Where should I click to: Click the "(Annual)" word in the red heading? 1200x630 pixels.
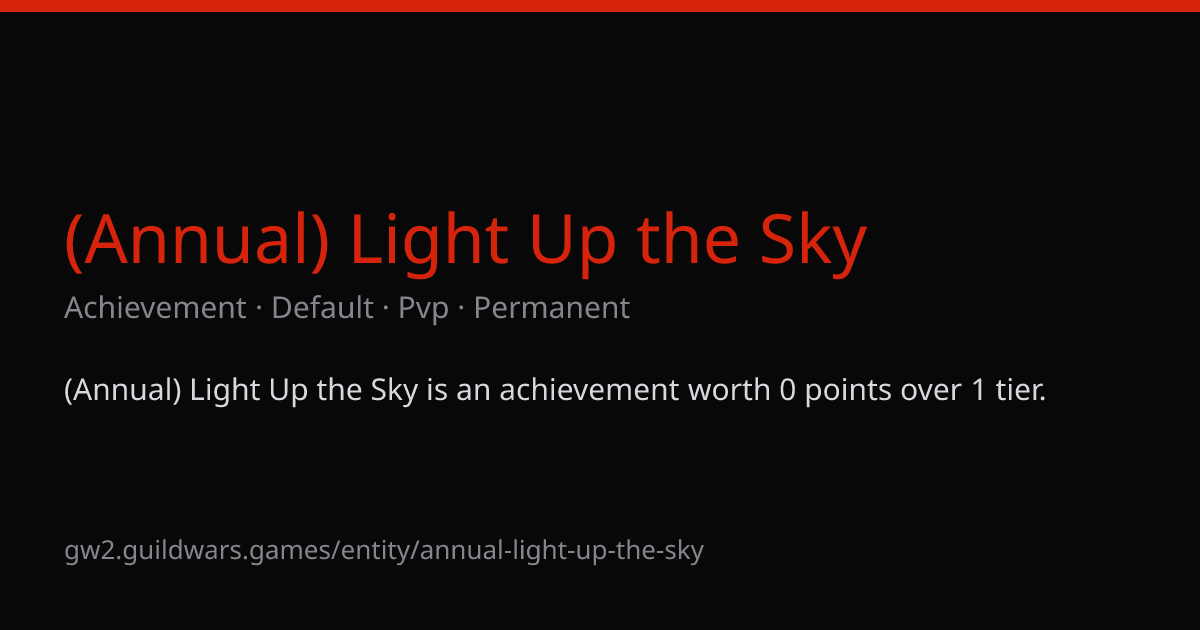point(197,243)
